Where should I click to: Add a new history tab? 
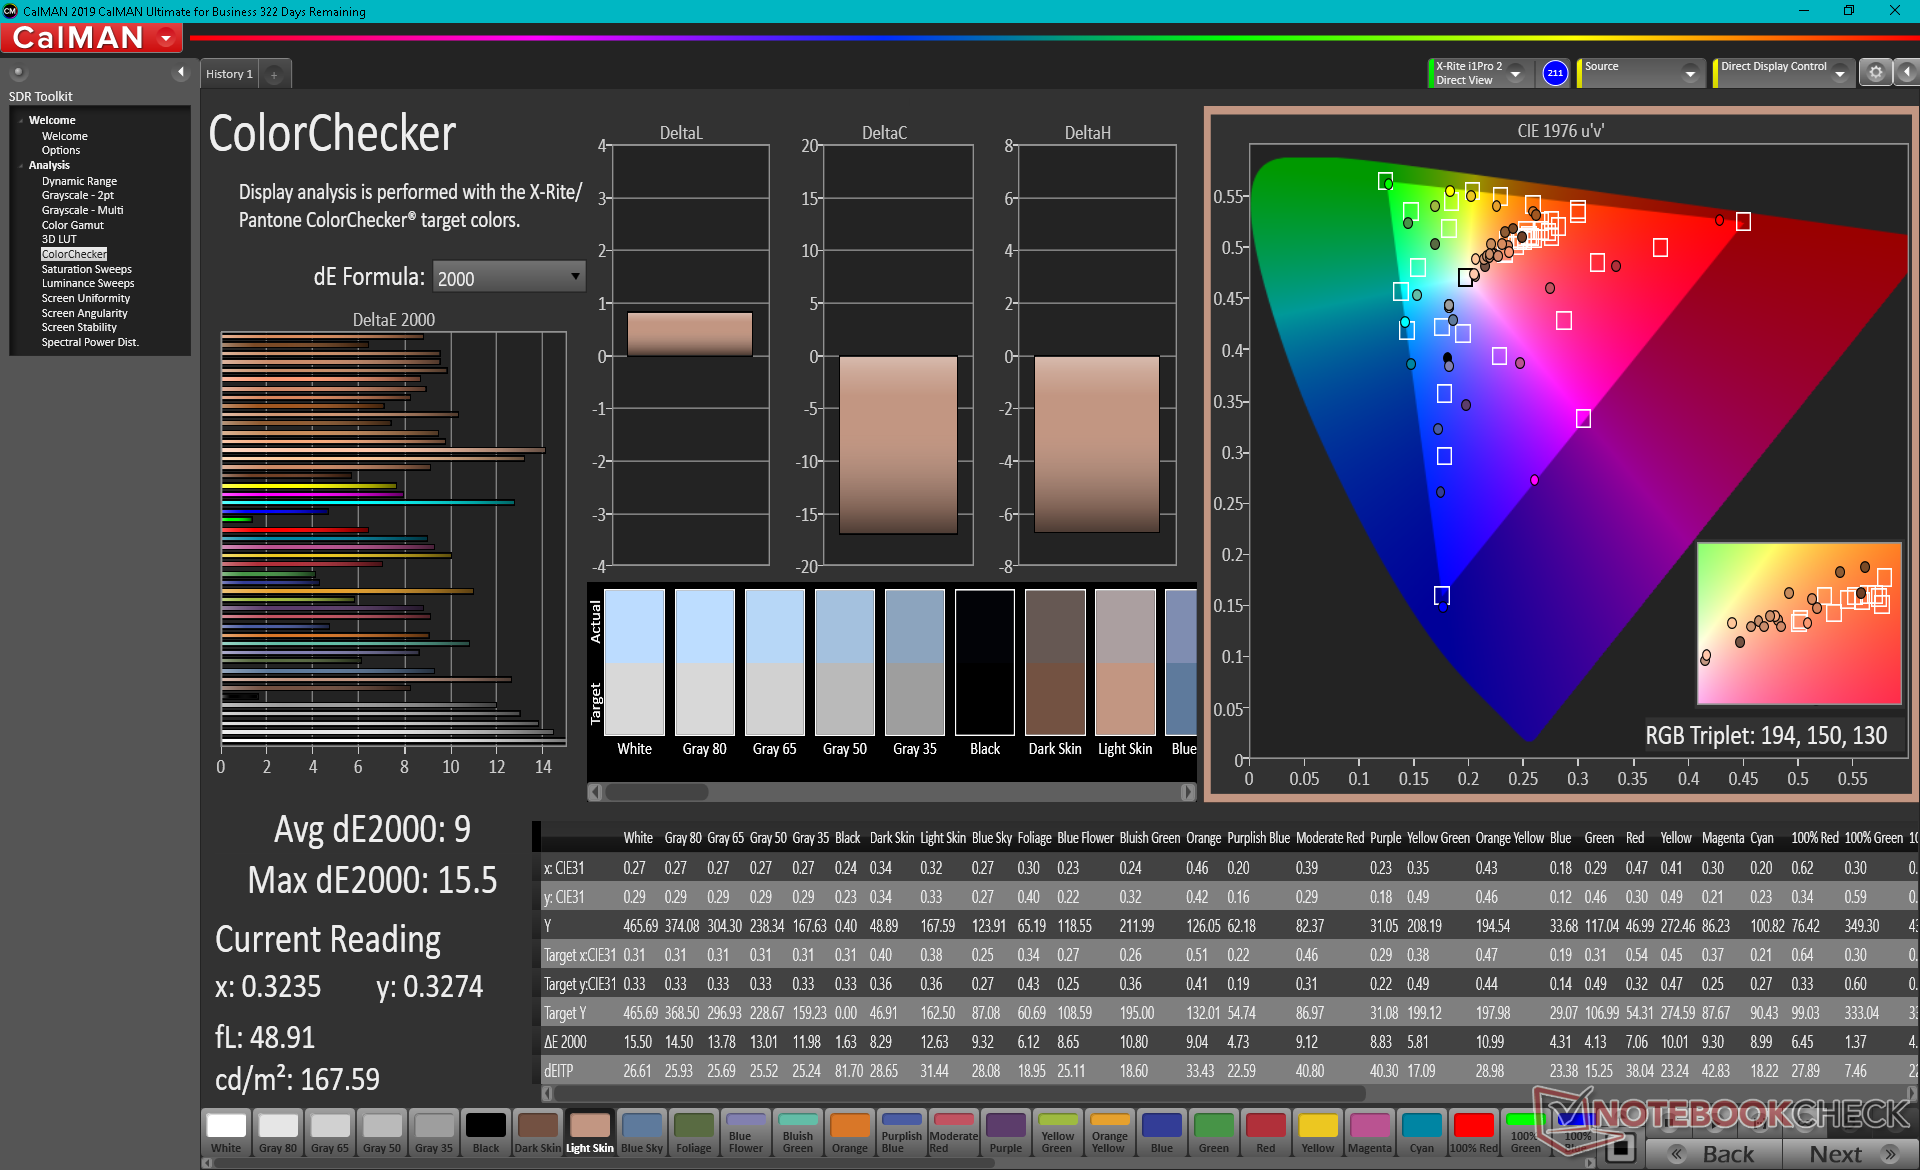pos(274,75)
